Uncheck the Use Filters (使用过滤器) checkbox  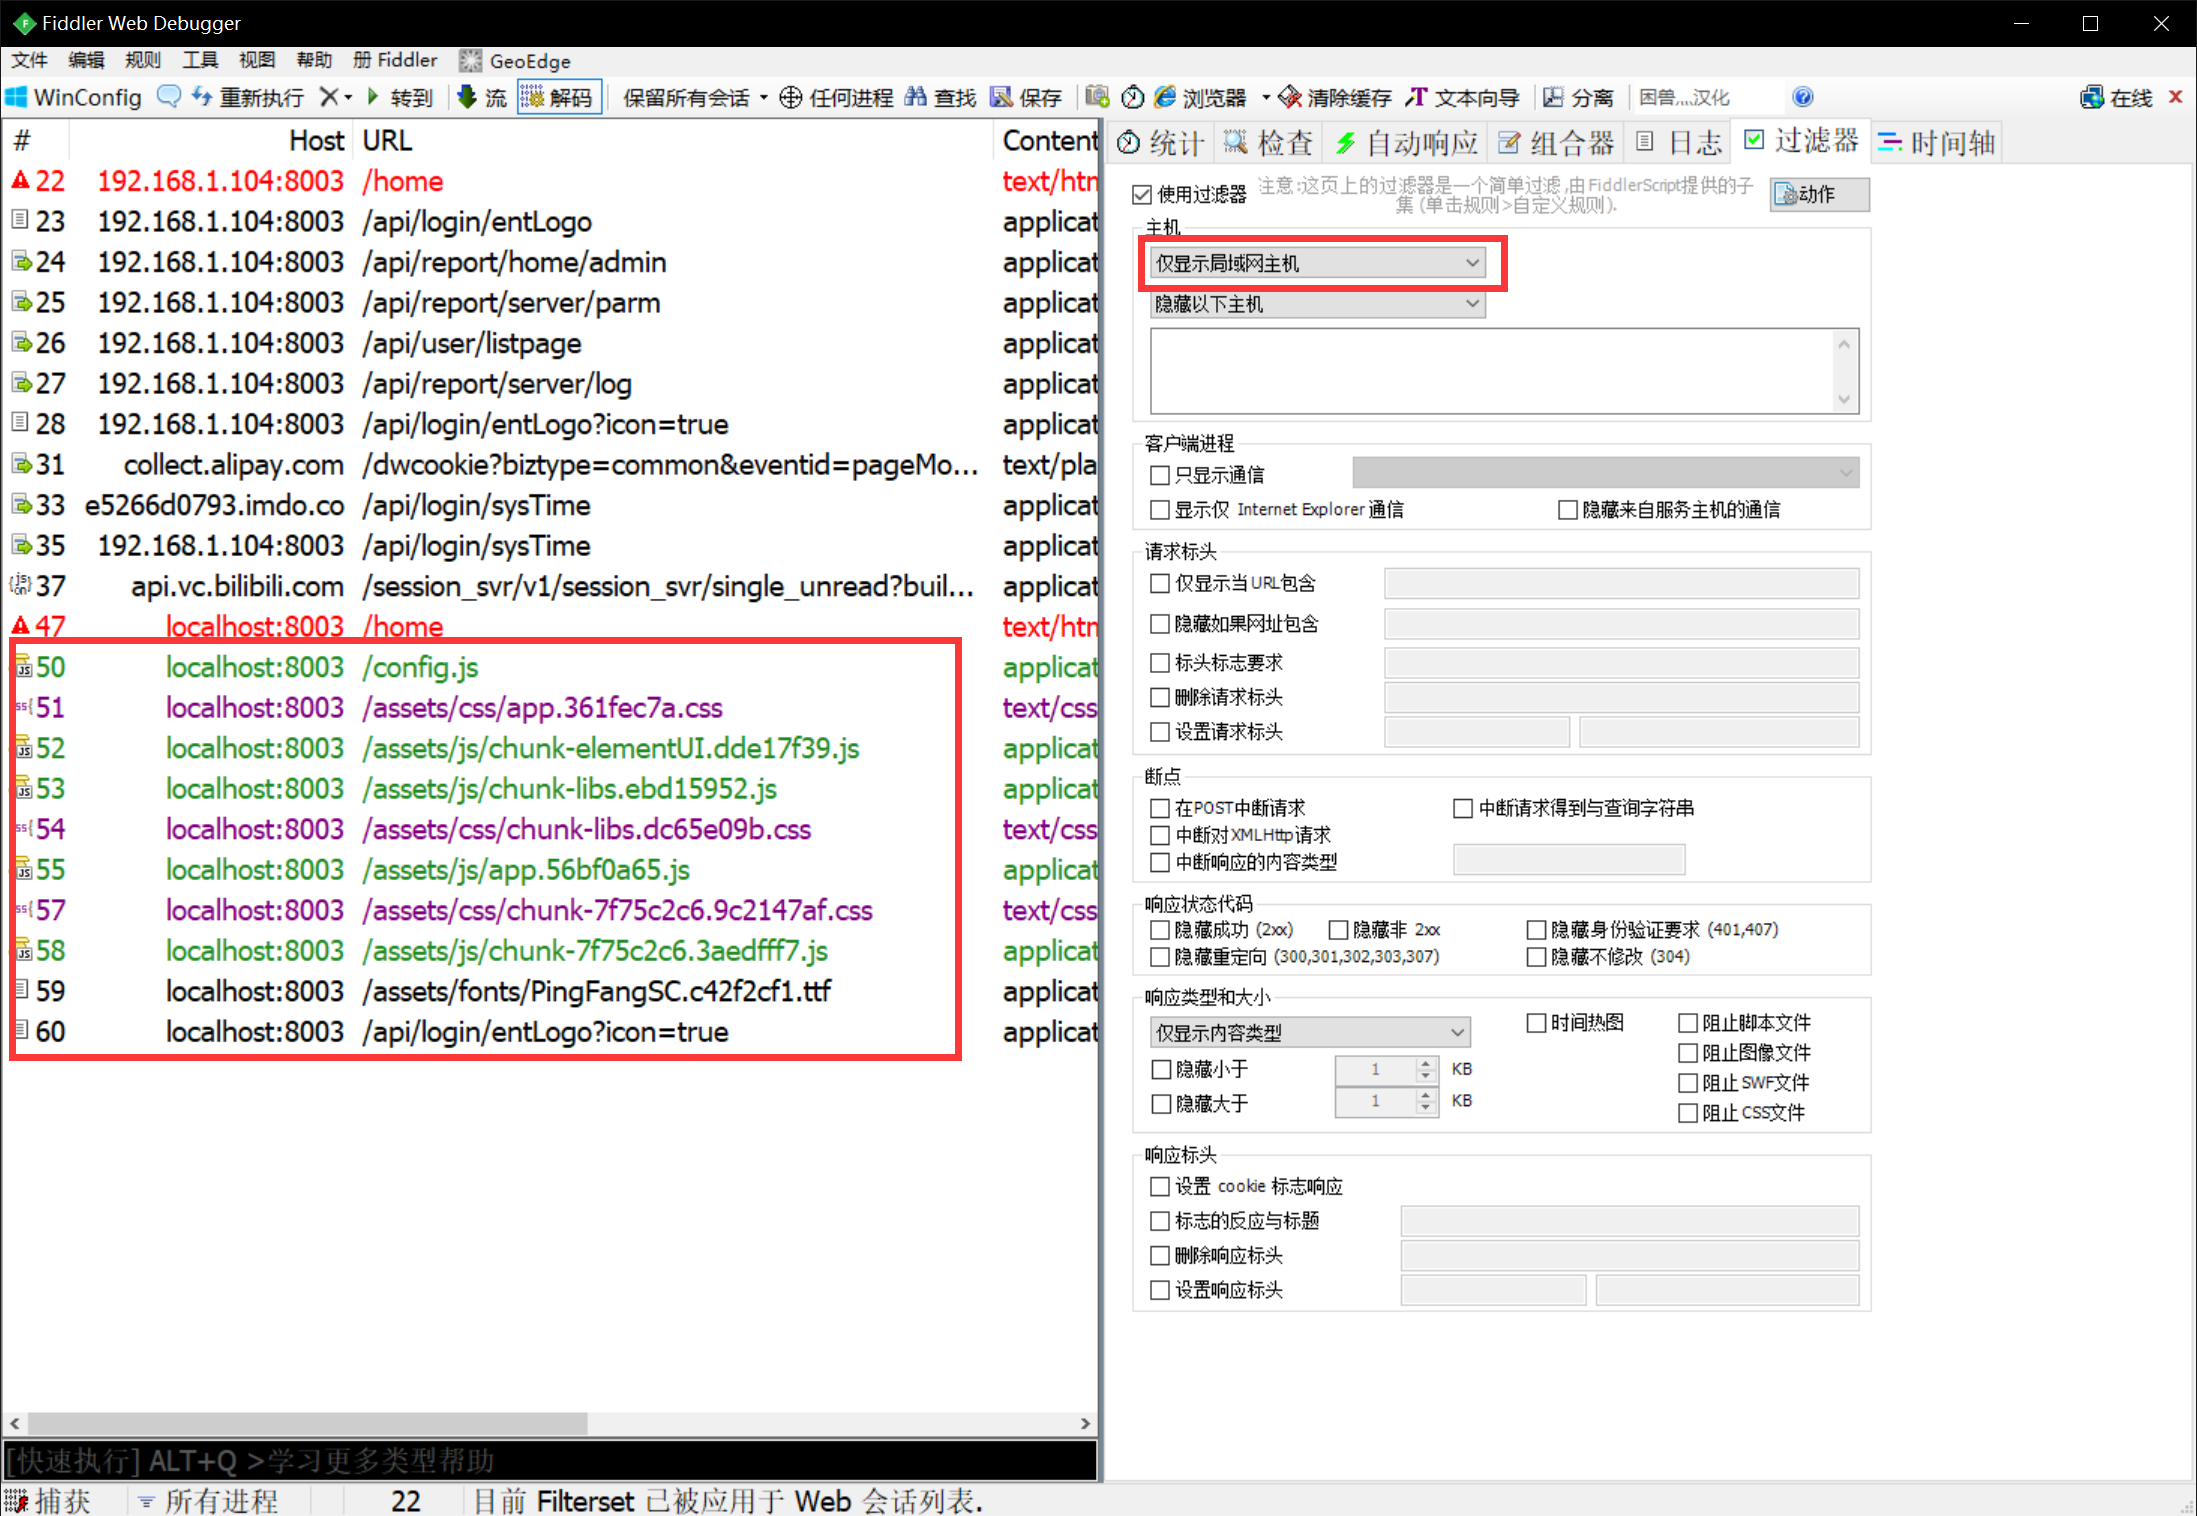tap(1142, 194)
